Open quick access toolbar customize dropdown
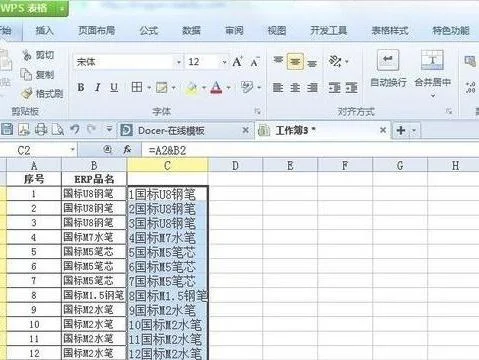This screenshot has height=360, width=479. click(109, 129)
